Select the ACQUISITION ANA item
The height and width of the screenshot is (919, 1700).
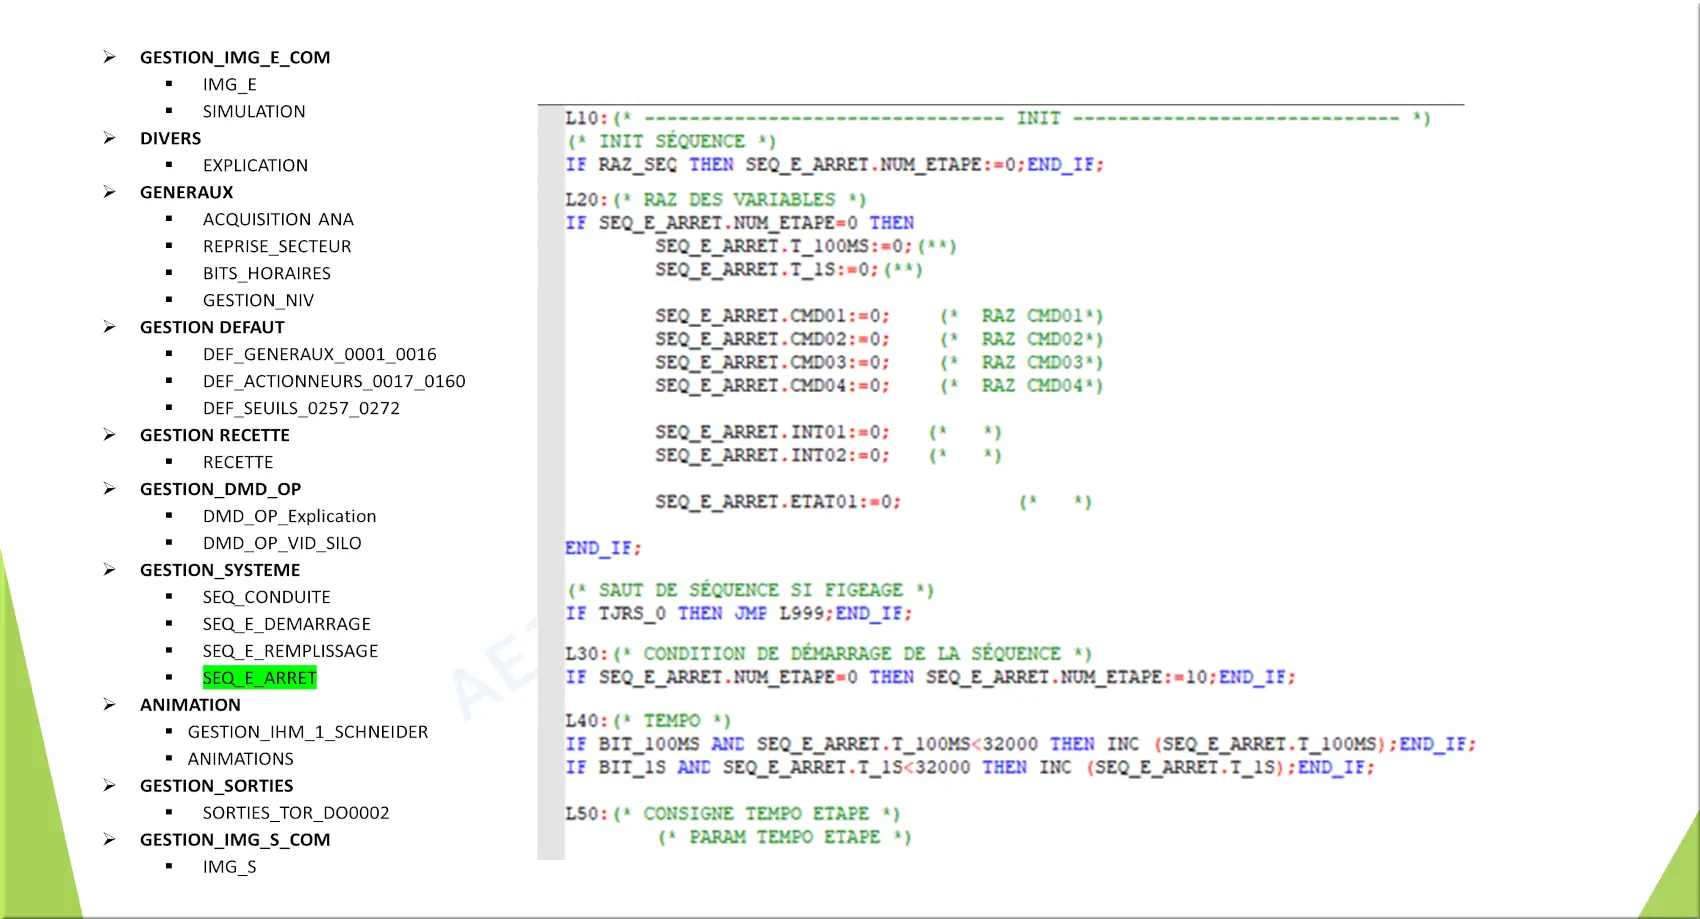click(278, 219)
